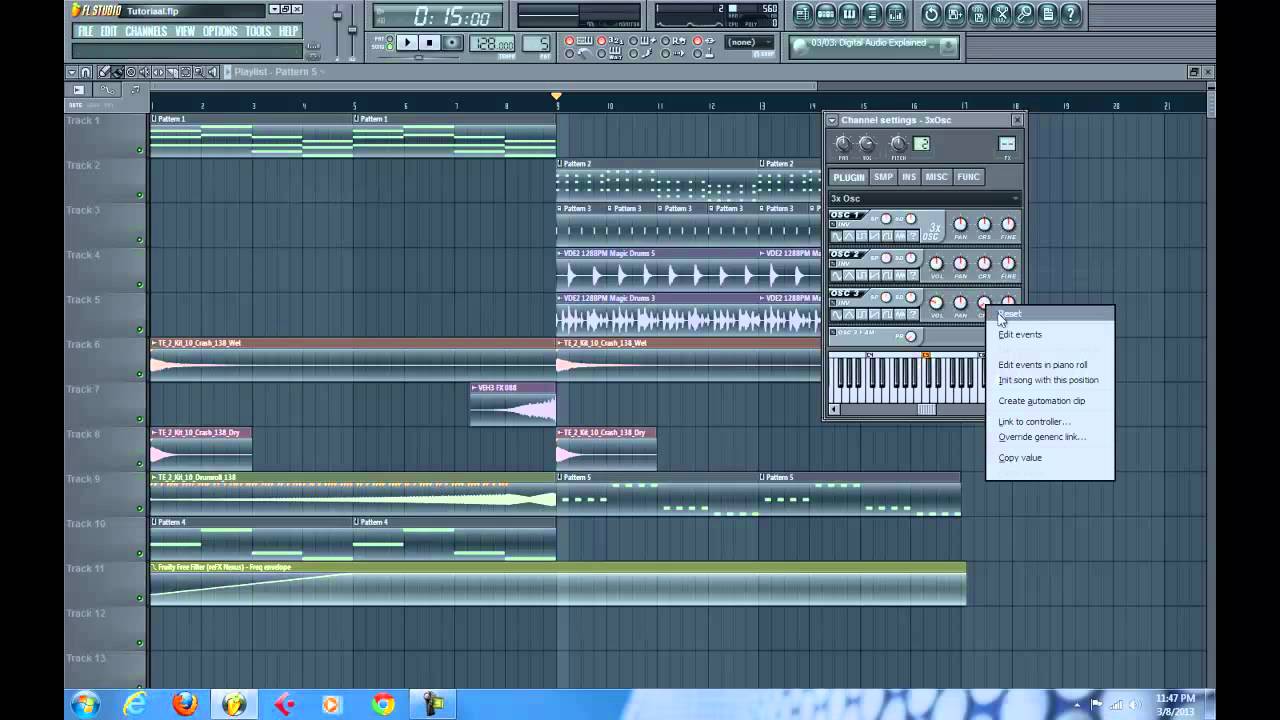
Task: Mute Track 1 with its green dot
Action: [x=140, y=150]
